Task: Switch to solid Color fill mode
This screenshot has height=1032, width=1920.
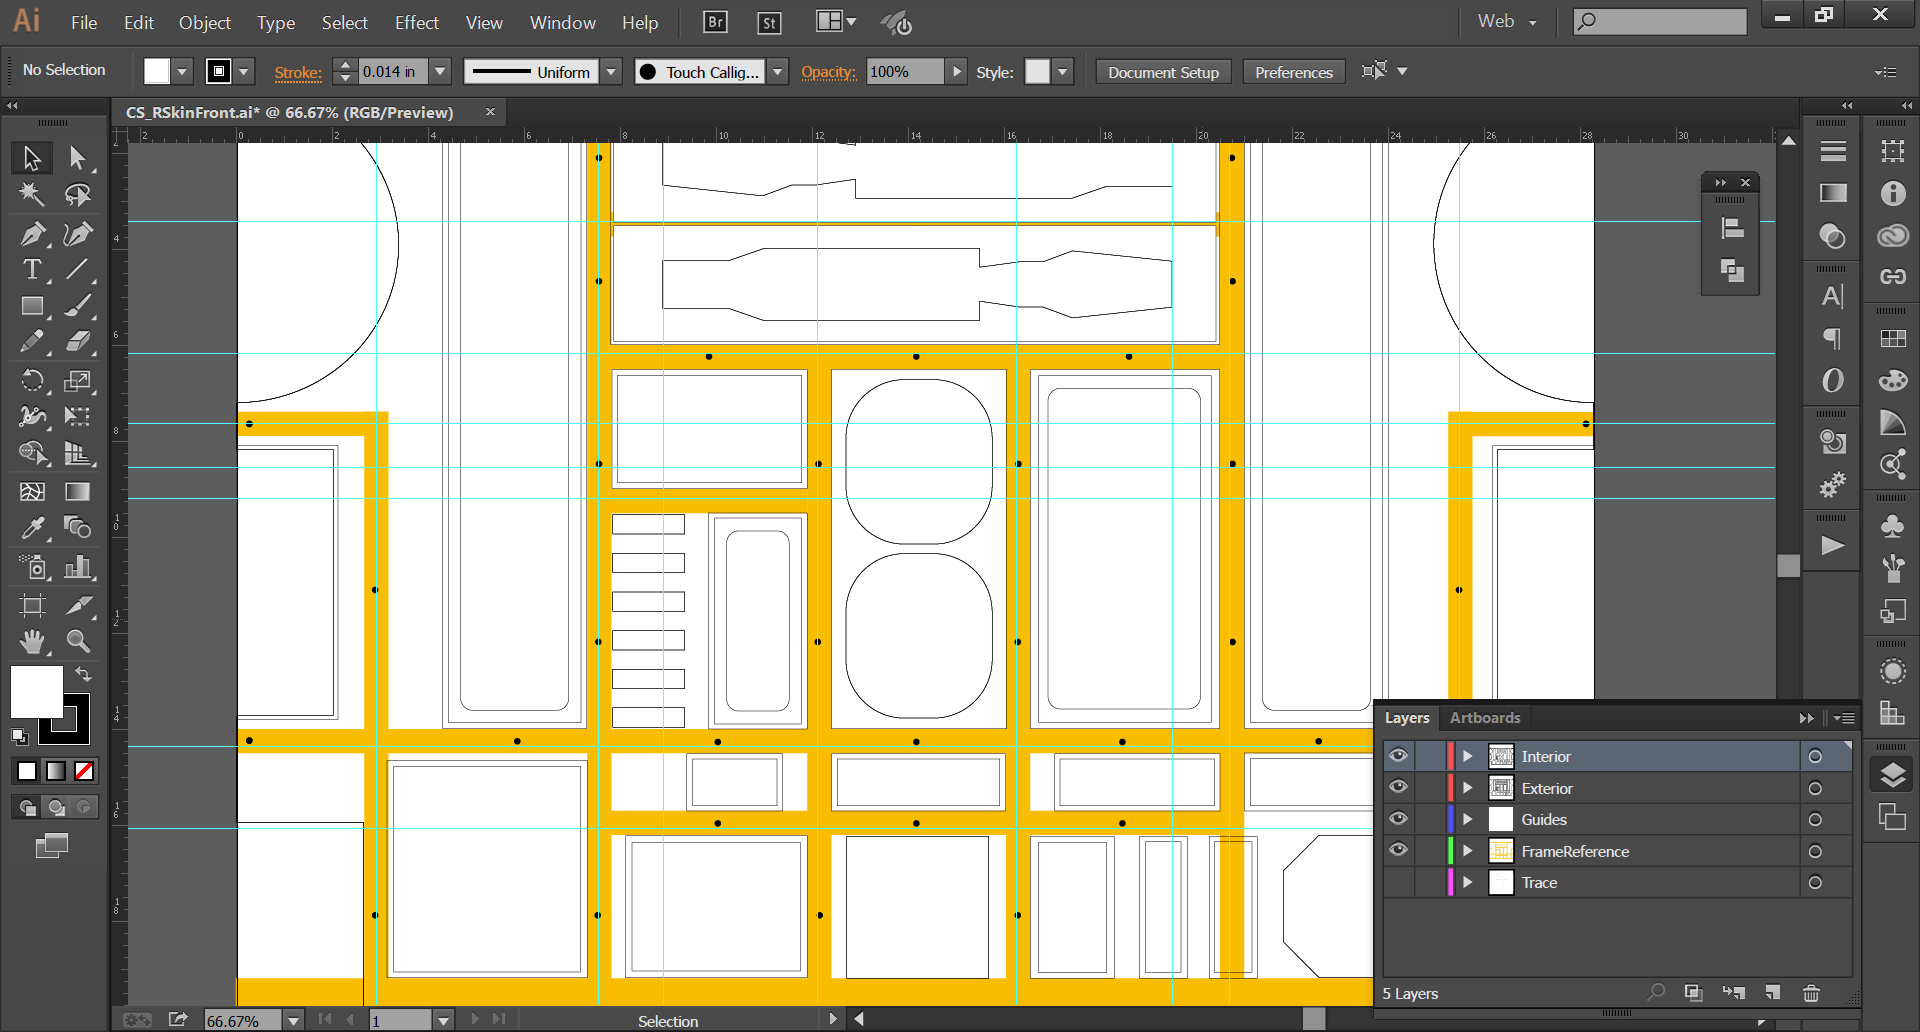Action: 27,771
